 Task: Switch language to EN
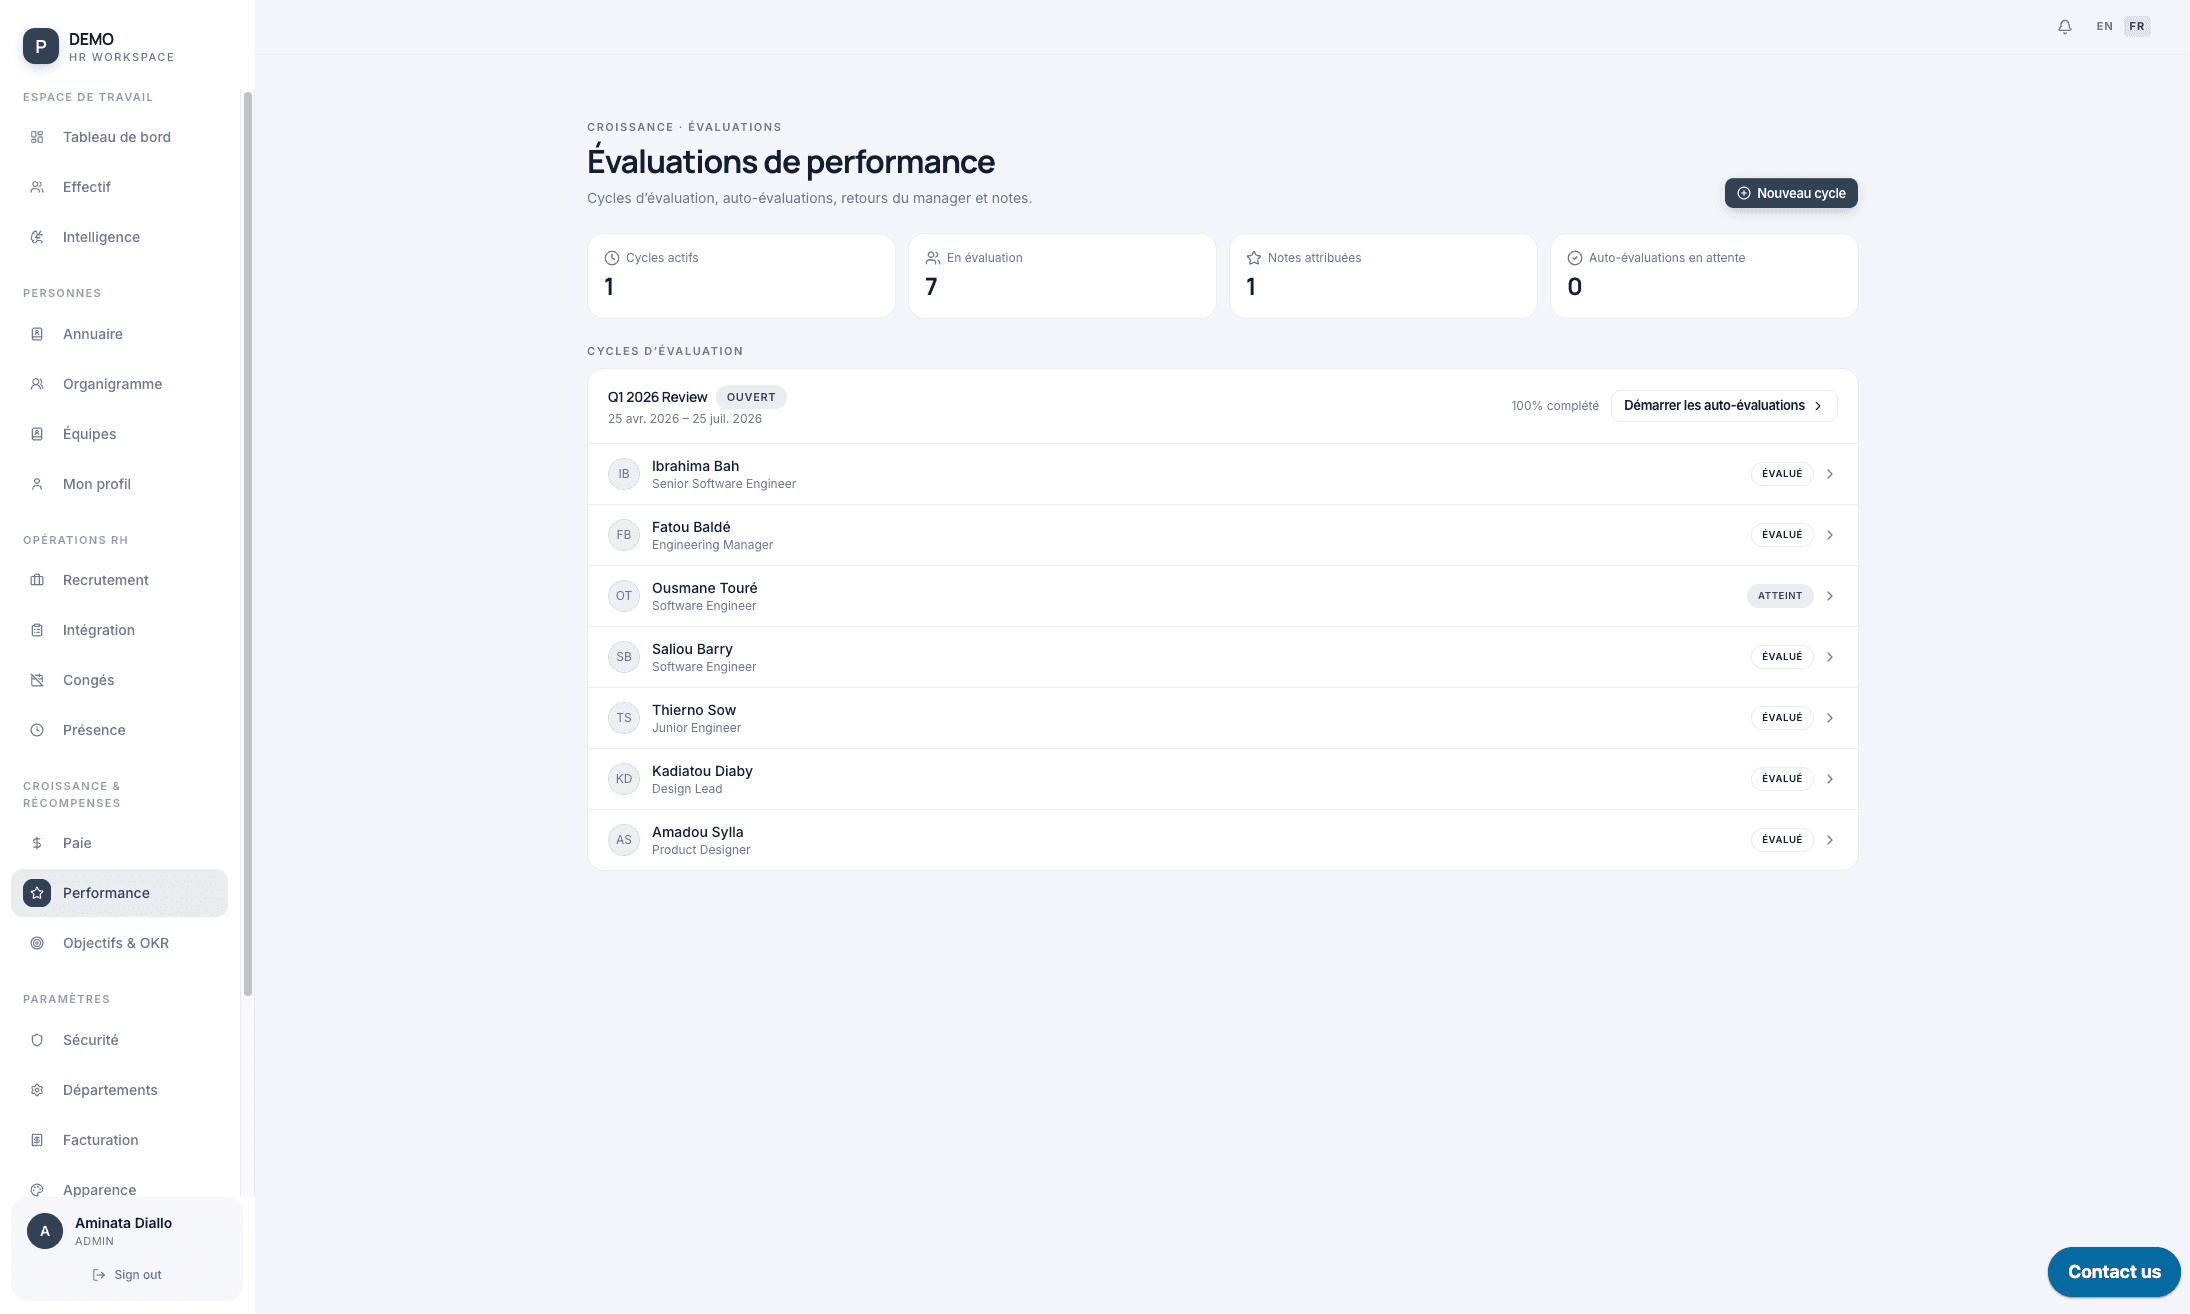point(2105,27)
